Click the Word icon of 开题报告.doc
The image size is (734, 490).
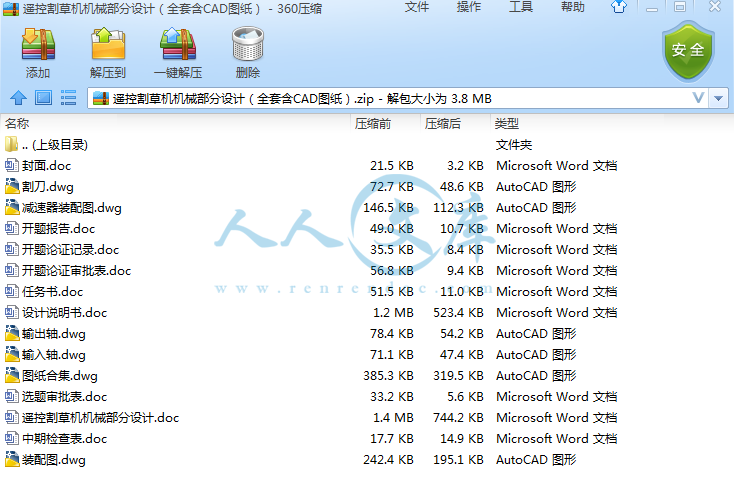click(12, 228)
